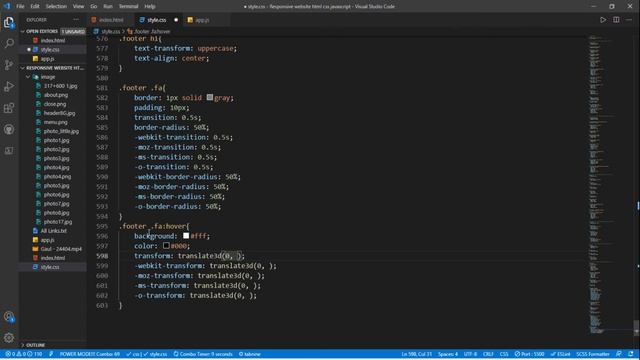Open the Run menu
This screenshot has height=360, width=640.
click(x=108, y=6)
